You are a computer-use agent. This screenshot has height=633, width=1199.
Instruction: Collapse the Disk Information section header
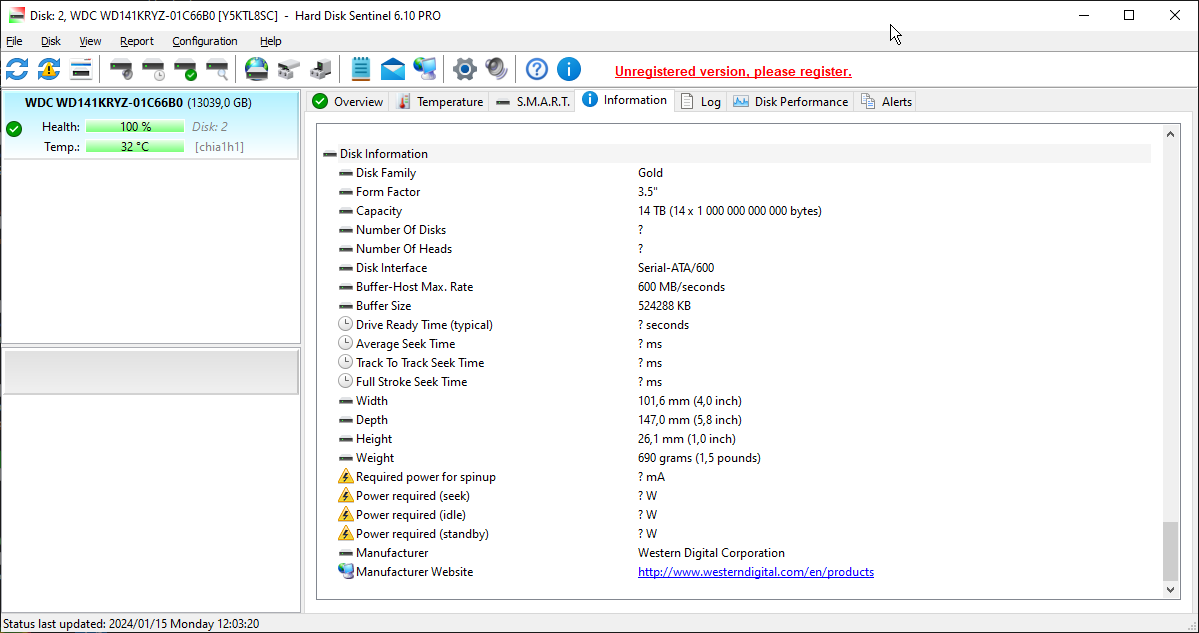pyautogui.click(x=738, y=154)
